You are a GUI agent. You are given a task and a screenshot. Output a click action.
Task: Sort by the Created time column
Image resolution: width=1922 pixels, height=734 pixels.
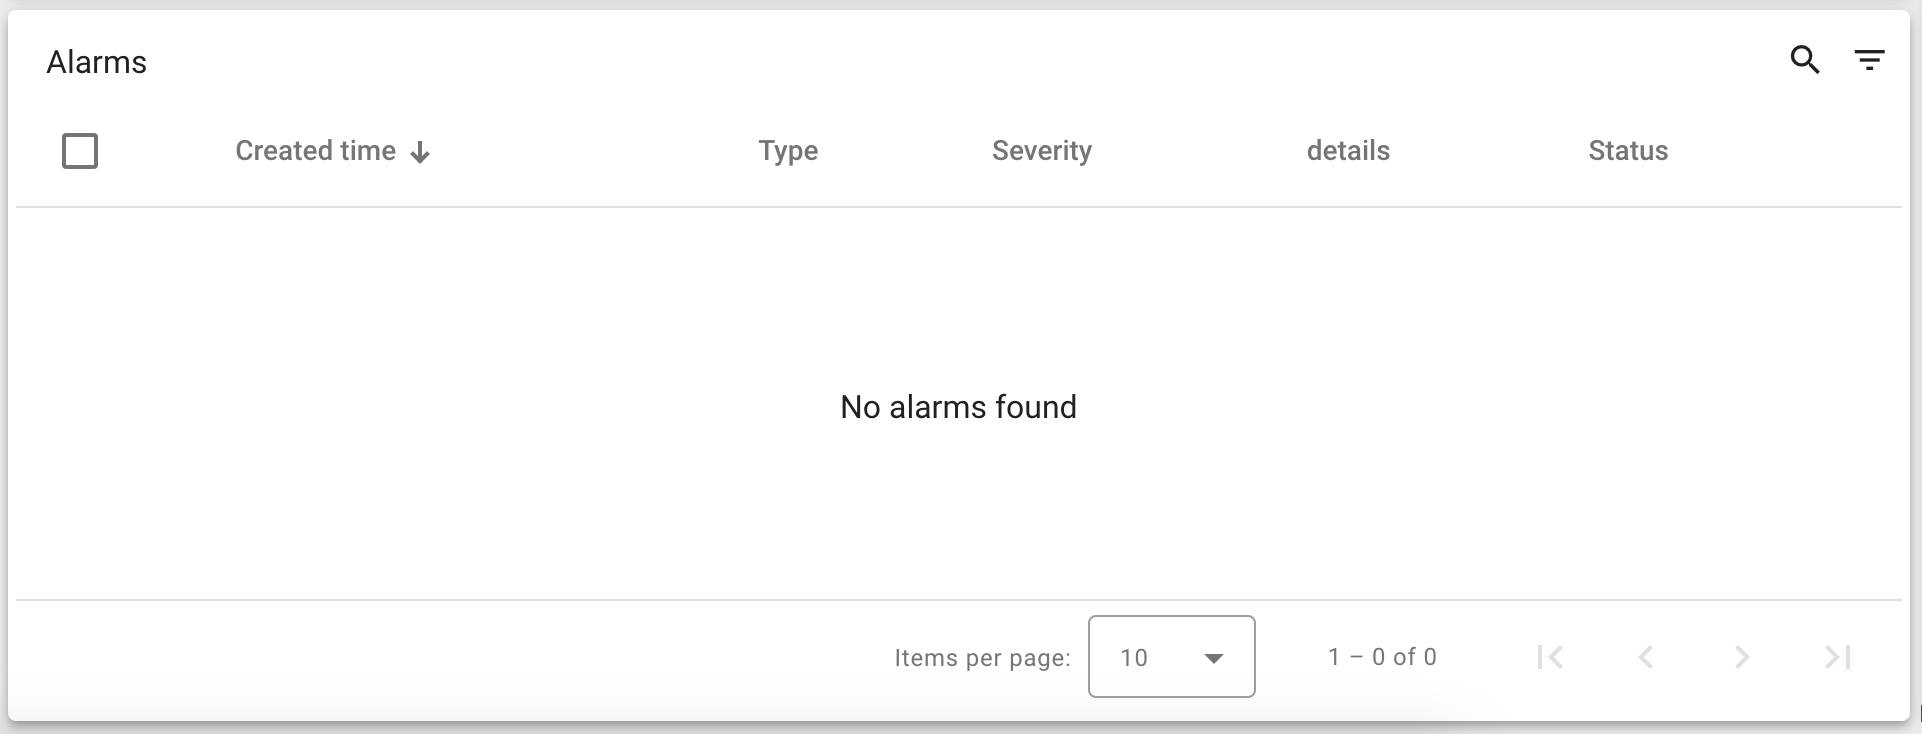(x=315, y=151)
